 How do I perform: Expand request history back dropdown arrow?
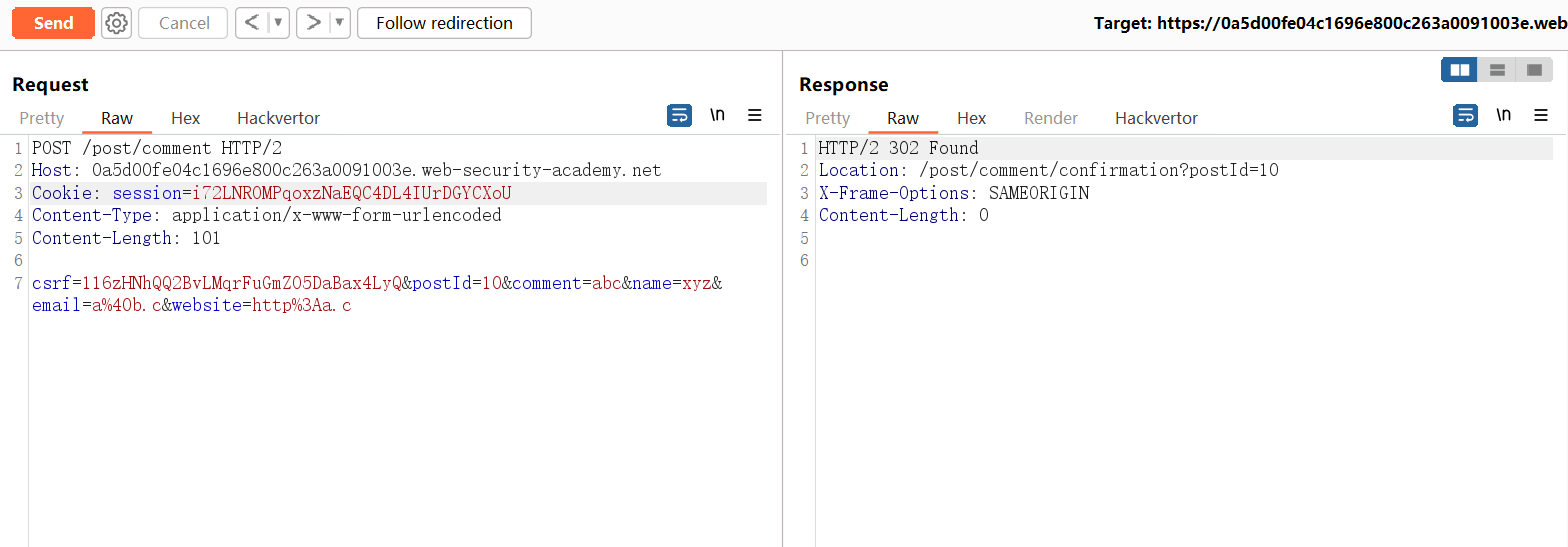(279, 23)
